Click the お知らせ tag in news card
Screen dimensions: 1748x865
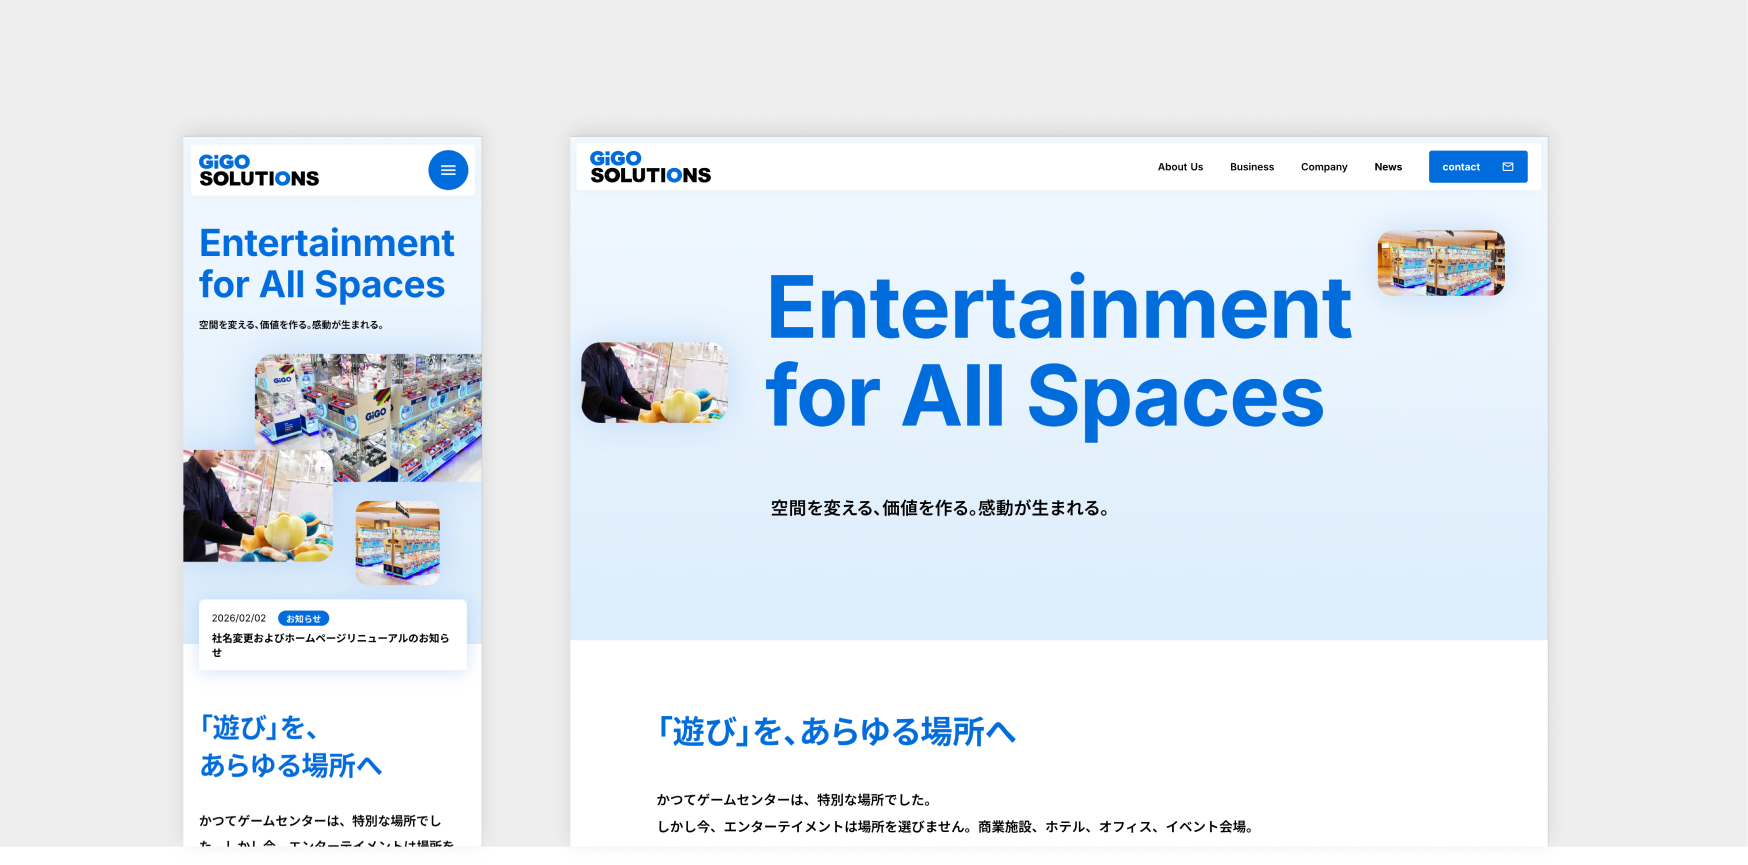click(303, 619)
